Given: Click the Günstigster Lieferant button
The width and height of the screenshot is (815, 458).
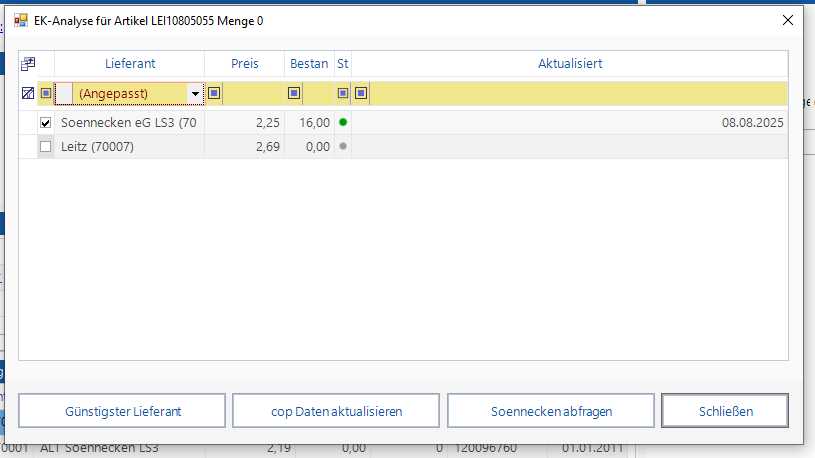Looking at the screenshot, I should (x=122, y=411).
